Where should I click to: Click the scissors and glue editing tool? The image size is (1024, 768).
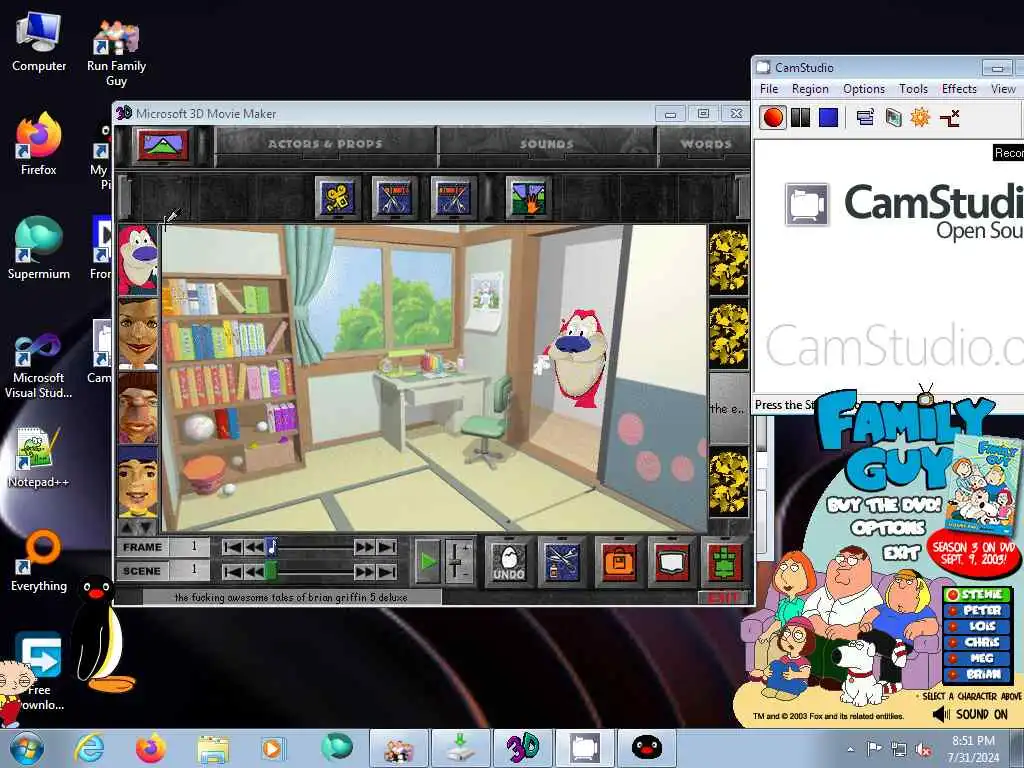562,562
